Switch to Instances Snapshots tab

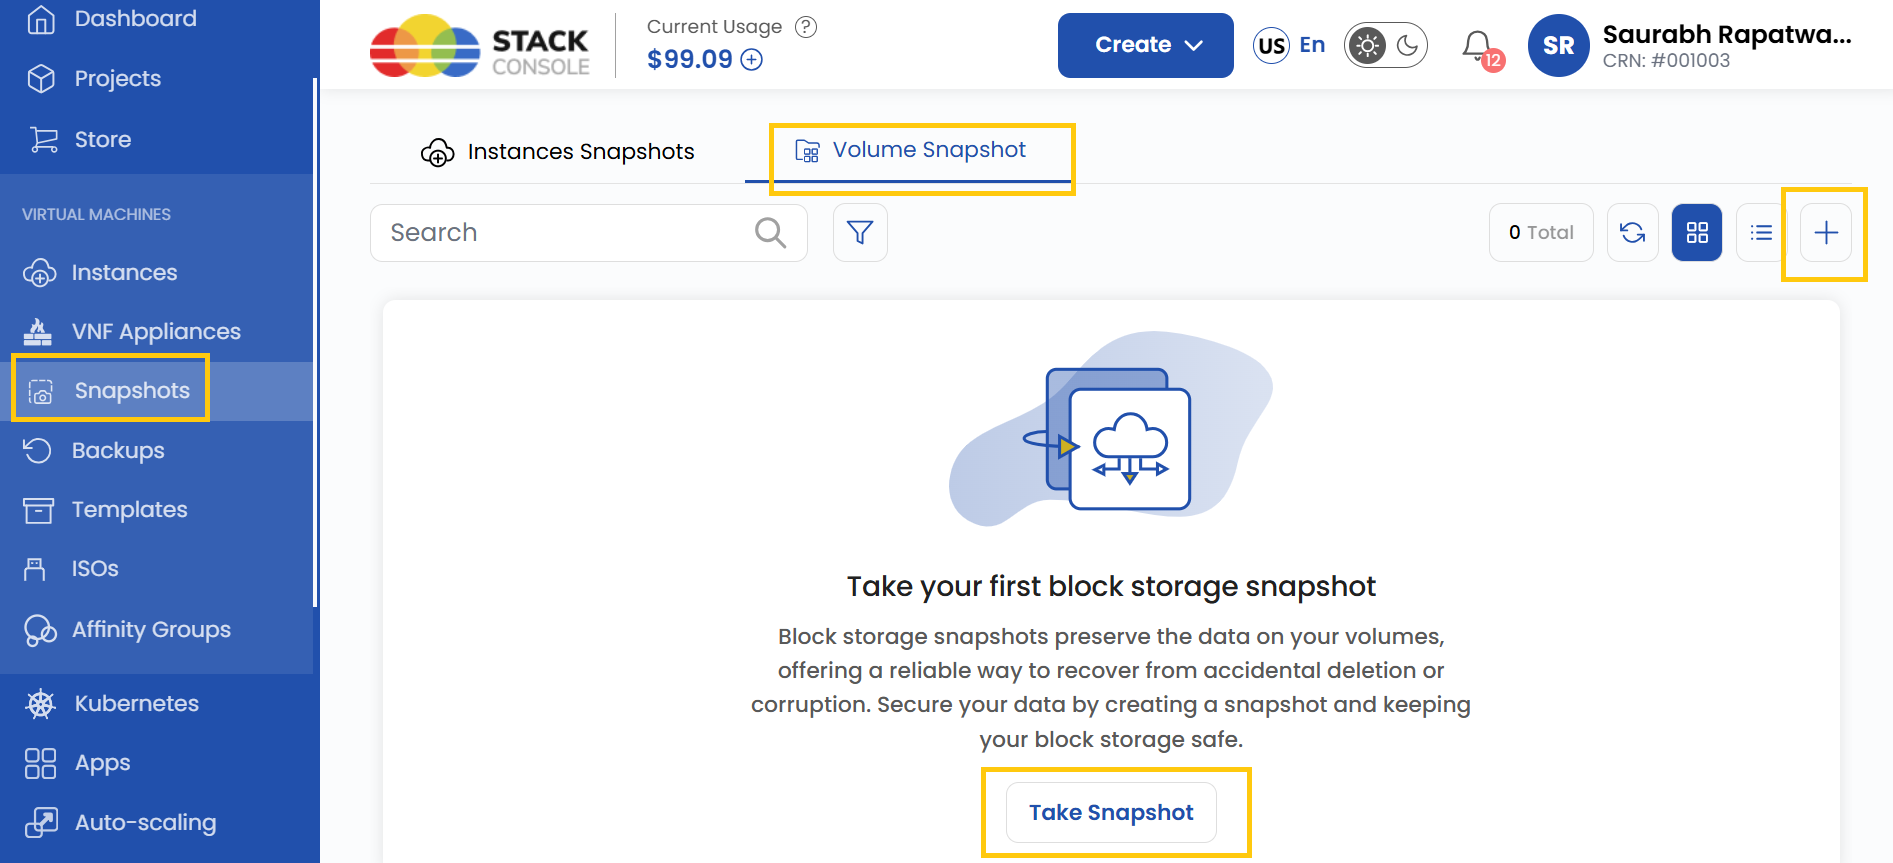558,152
